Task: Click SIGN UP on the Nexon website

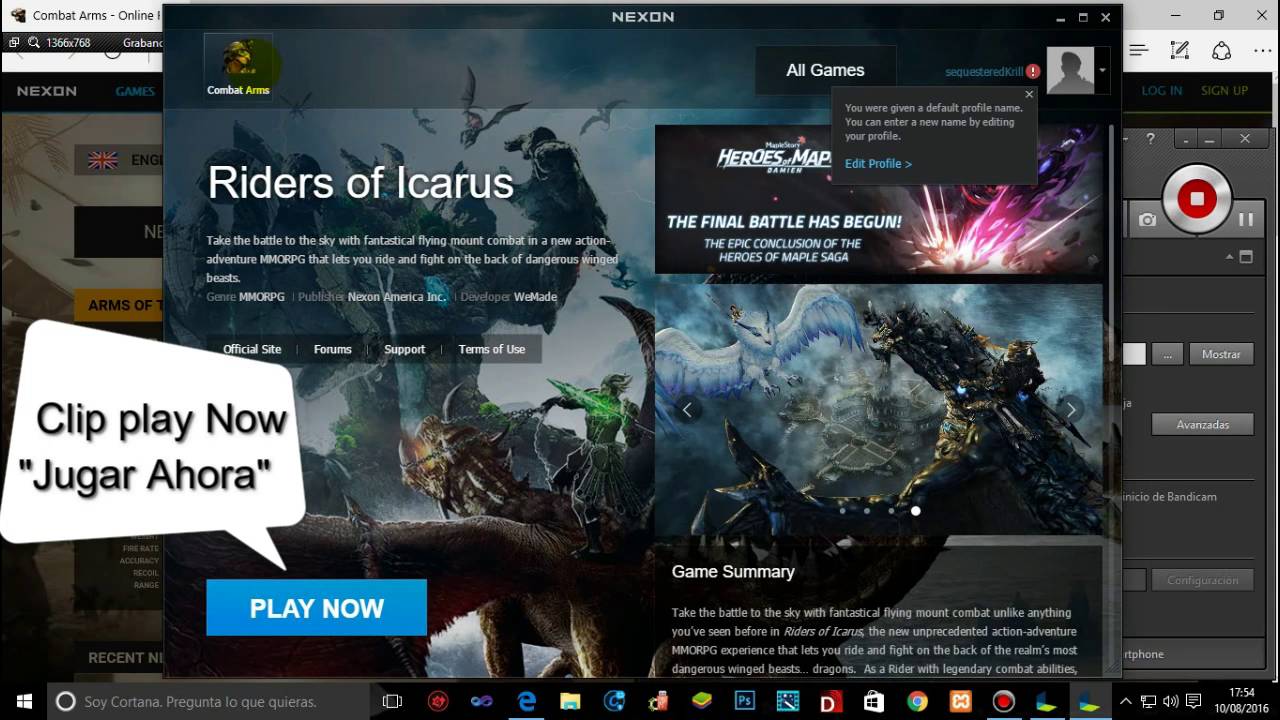Action: [x=1224, y=90]
